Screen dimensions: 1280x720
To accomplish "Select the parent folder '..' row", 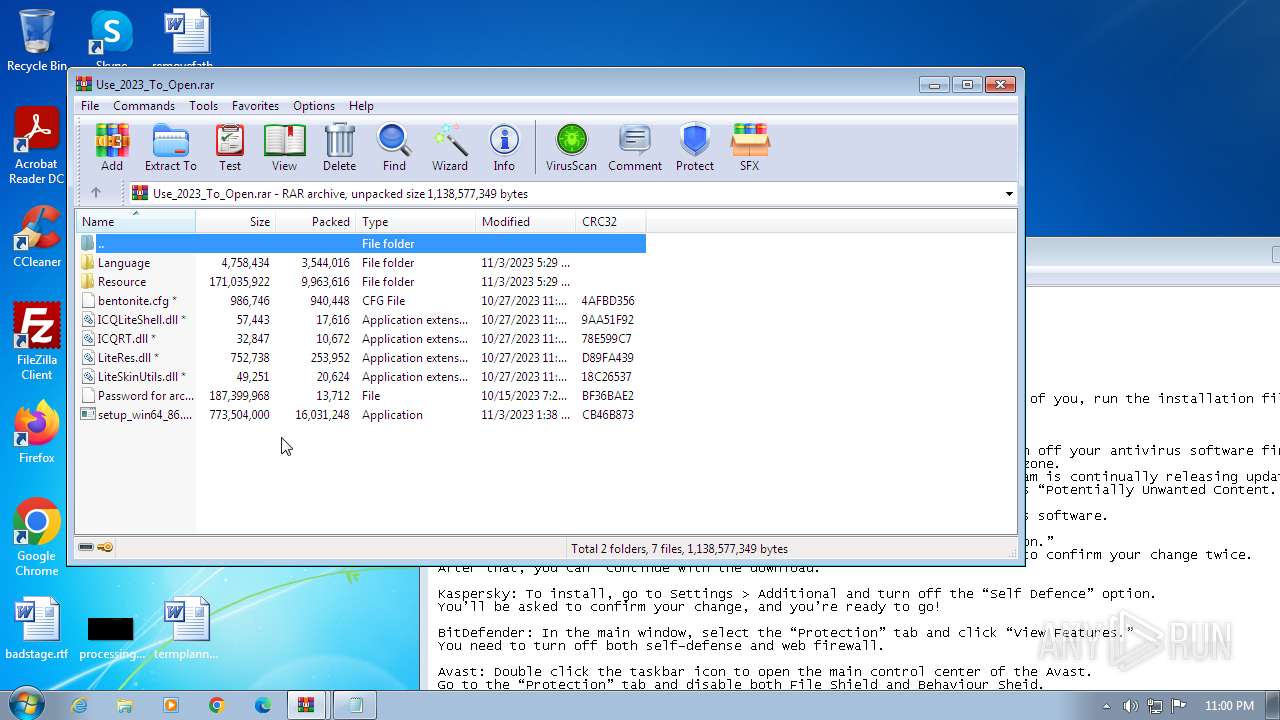I will click(361, 244).
